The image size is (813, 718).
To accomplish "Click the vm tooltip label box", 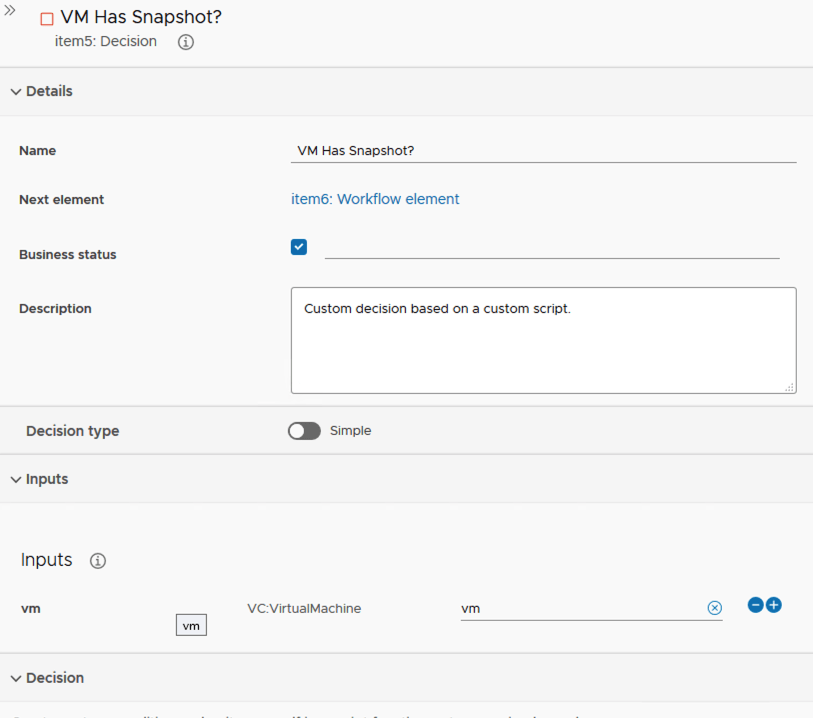I will click(x=191, y=626).
